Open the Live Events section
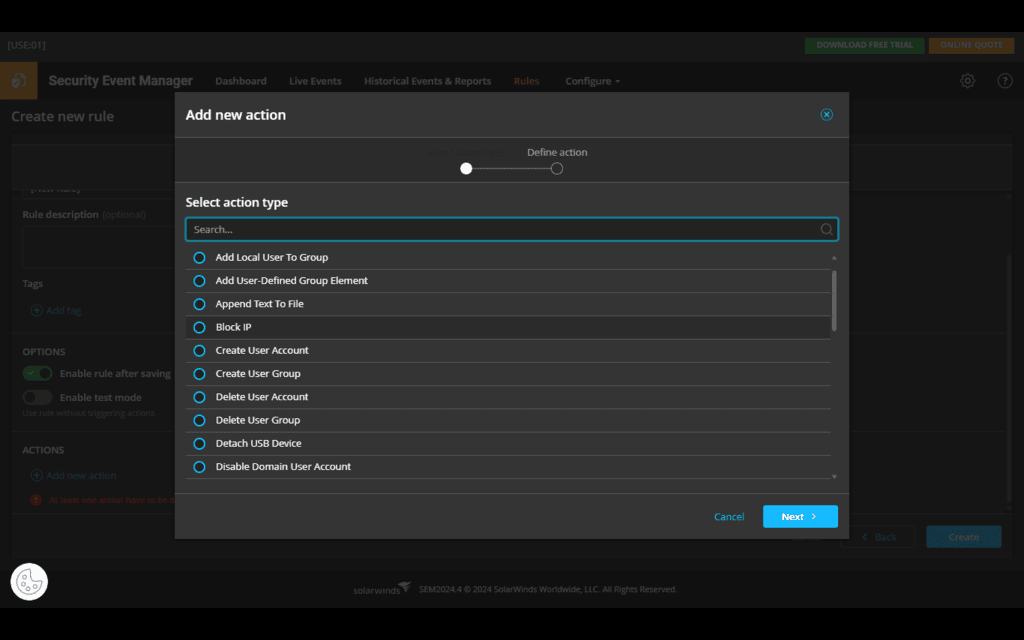1024x640 pixels. tap(315, 81)
